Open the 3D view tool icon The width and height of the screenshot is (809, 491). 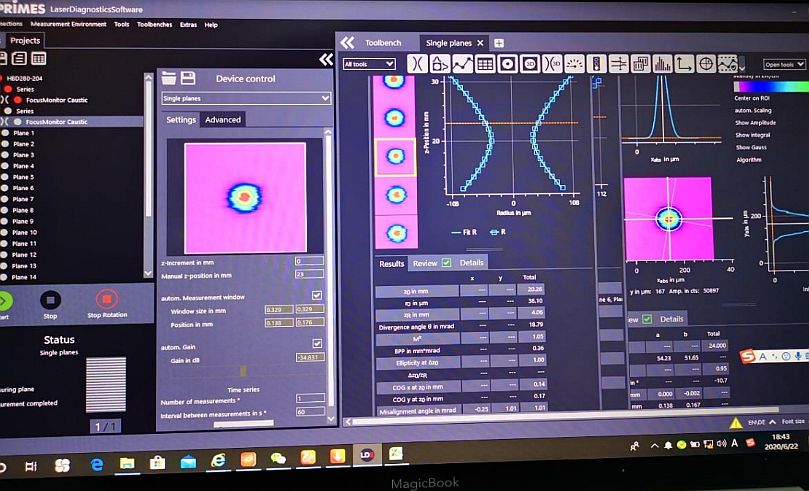point(530,63)
